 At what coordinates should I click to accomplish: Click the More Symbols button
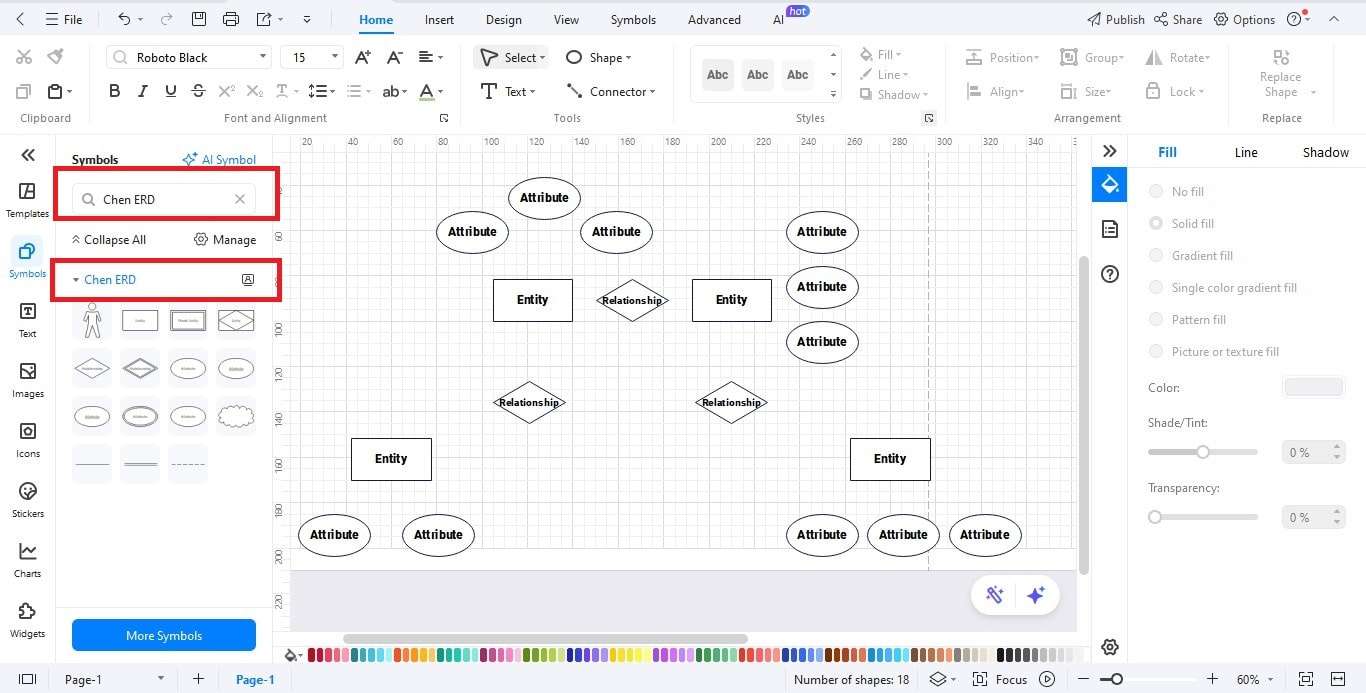164,635
